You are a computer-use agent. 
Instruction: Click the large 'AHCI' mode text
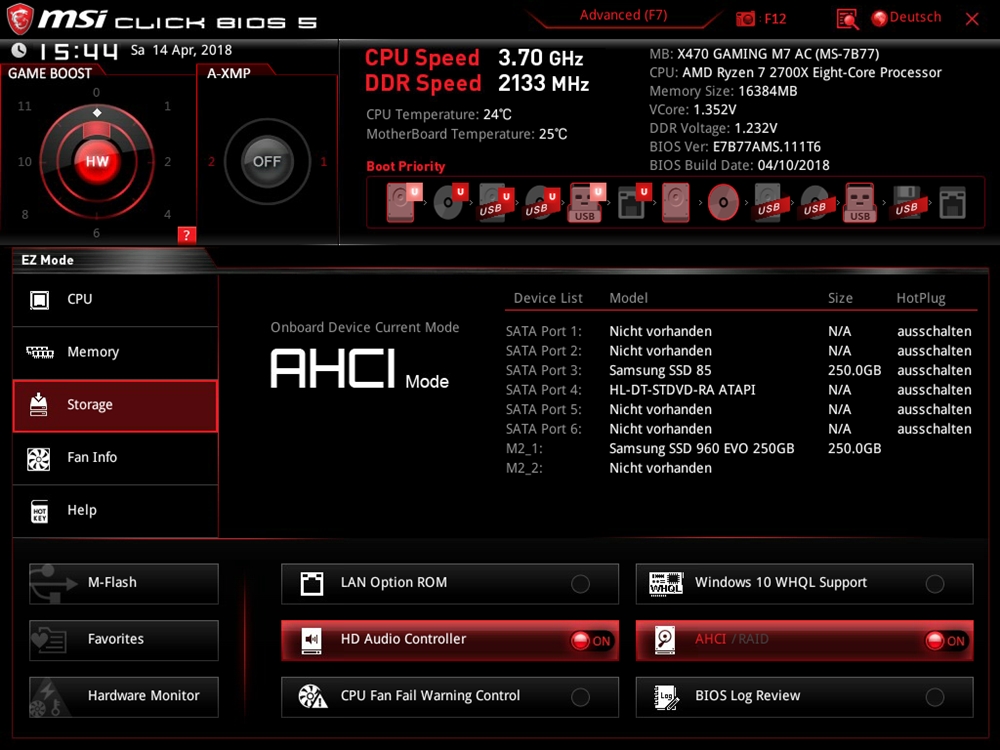pyautogui.click(x=332, y=368)
